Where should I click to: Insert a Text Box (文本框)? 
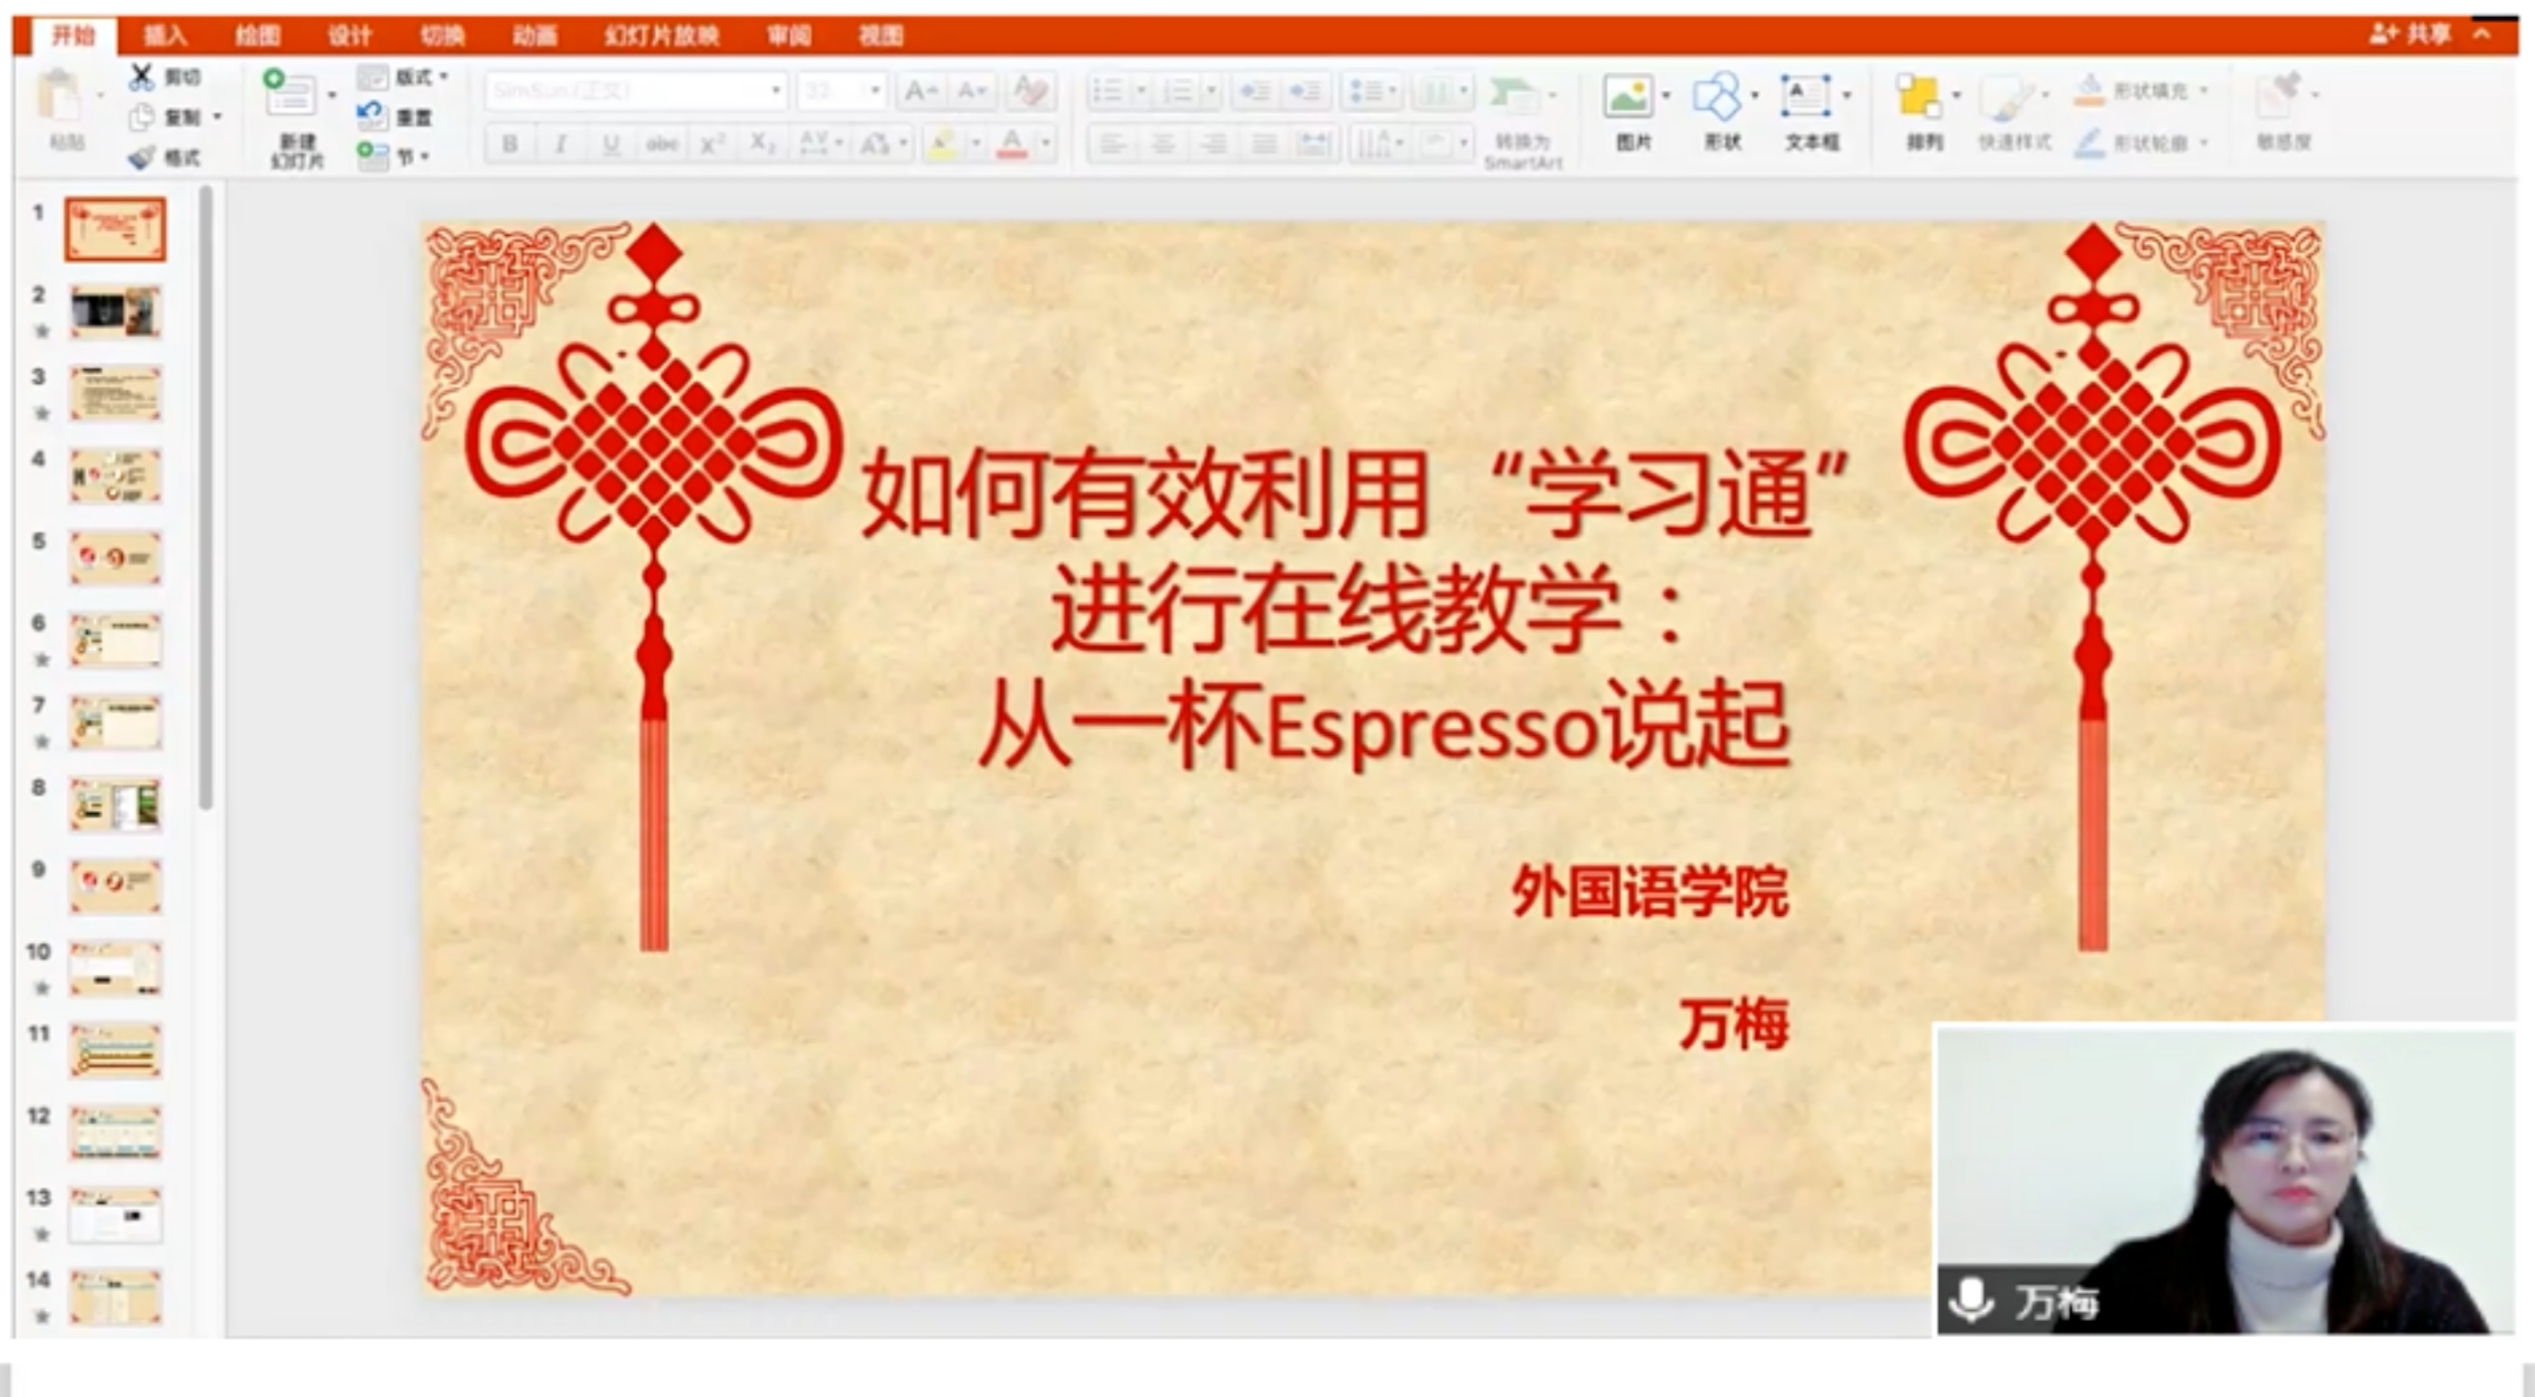coord(1805,97)
